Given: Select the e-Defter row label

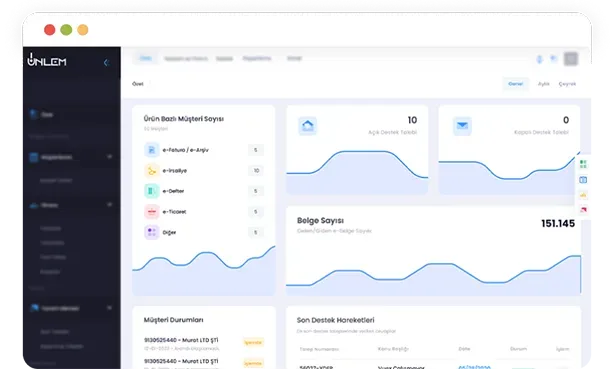Looking at the screenshot, I should [x=173, y=191].
